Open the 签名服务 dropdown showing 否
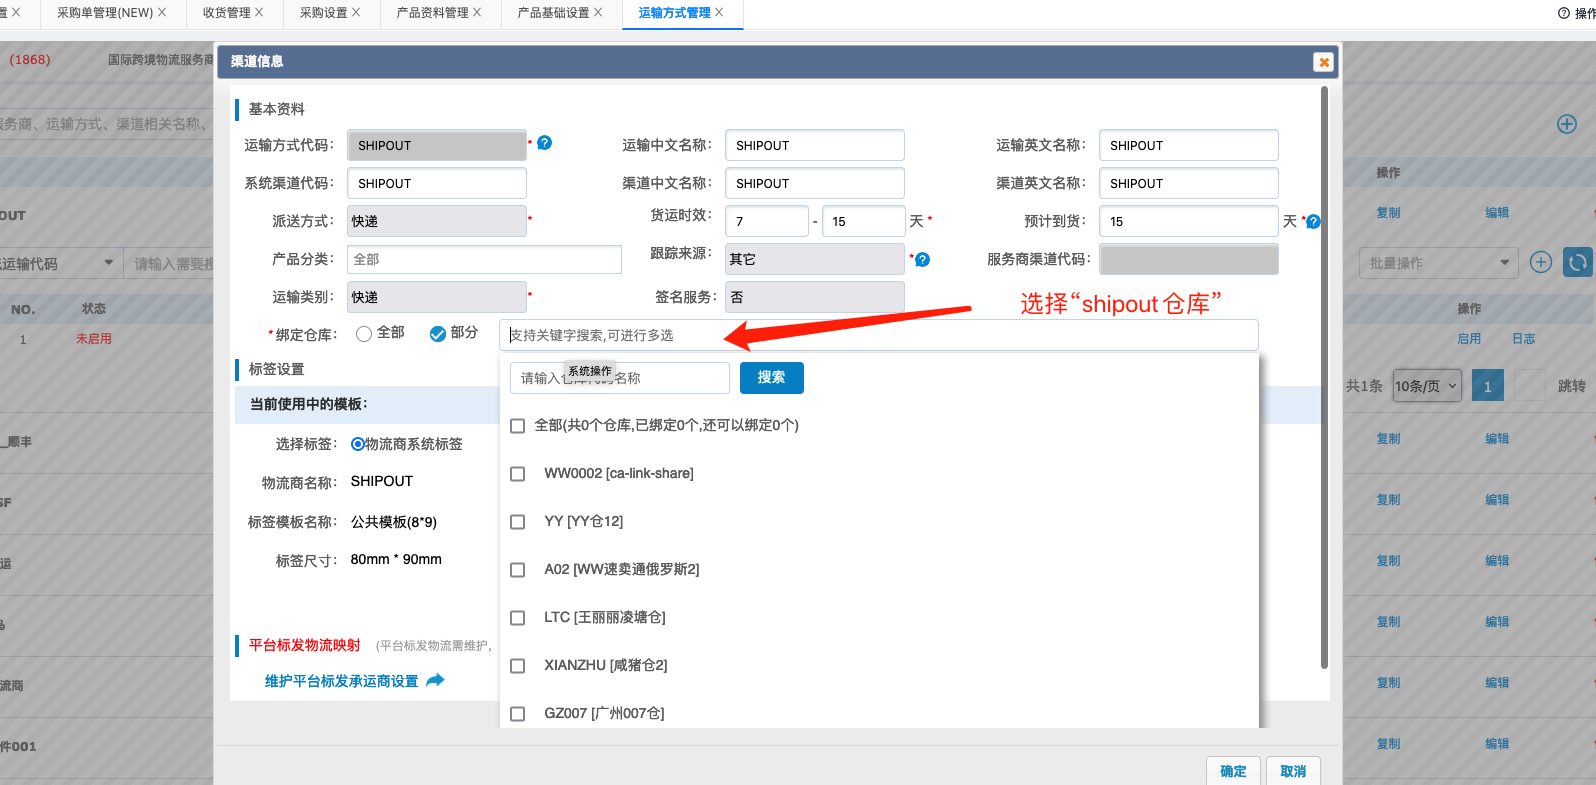Image resolution: width=1596 pixels, height=785 pixels. pos(815,297)
